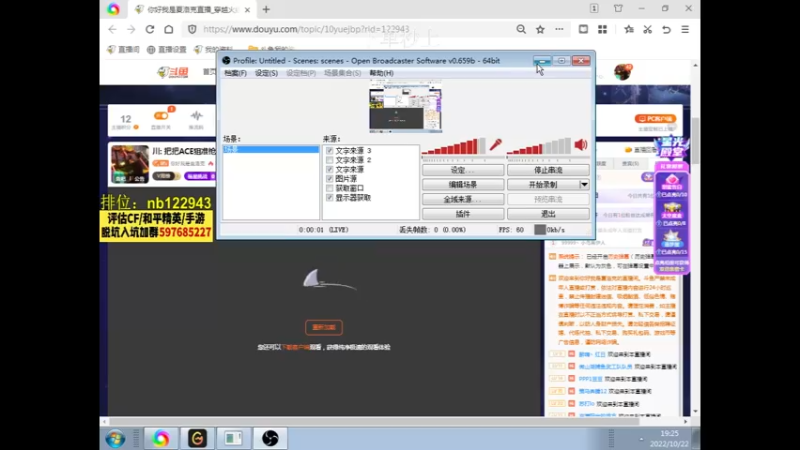800x450 pixels.
Task: Click the scissors screenshot icon
Action: [x=647, y=30]
